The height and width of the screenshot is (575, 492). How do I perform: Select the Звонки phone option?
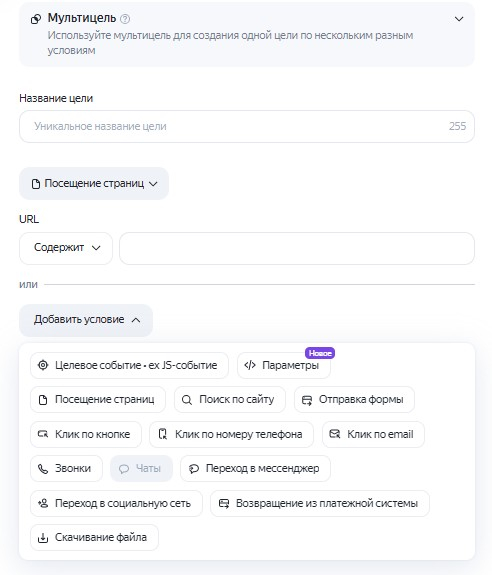[66, 468]
